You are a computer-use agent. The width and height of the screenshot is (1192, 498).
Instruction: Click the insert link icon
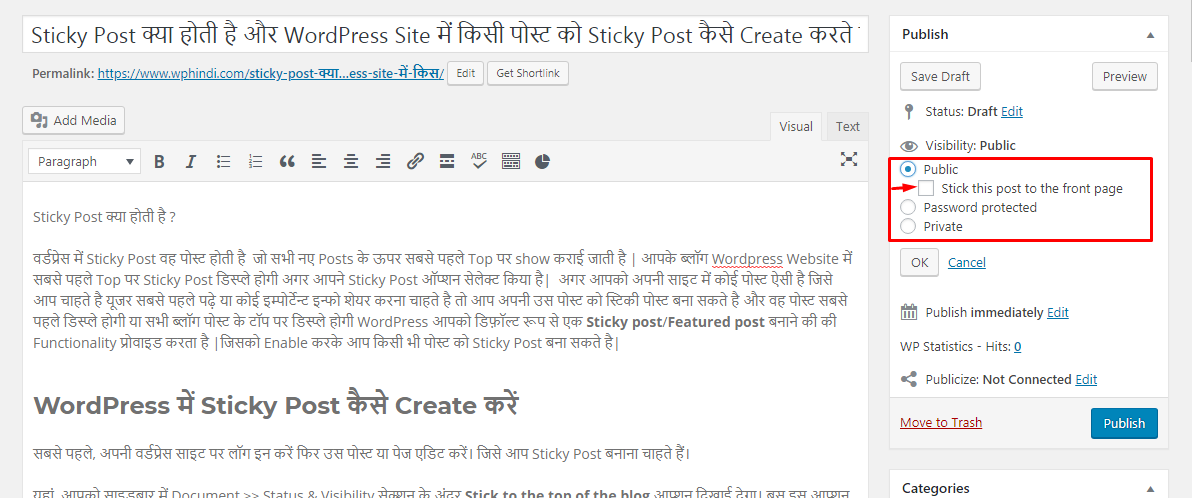pyautogui.click(x=415, y=161)
